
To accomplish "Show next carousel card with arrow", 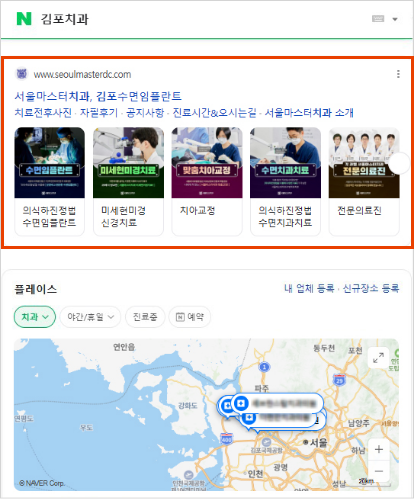I will (399, 163).
